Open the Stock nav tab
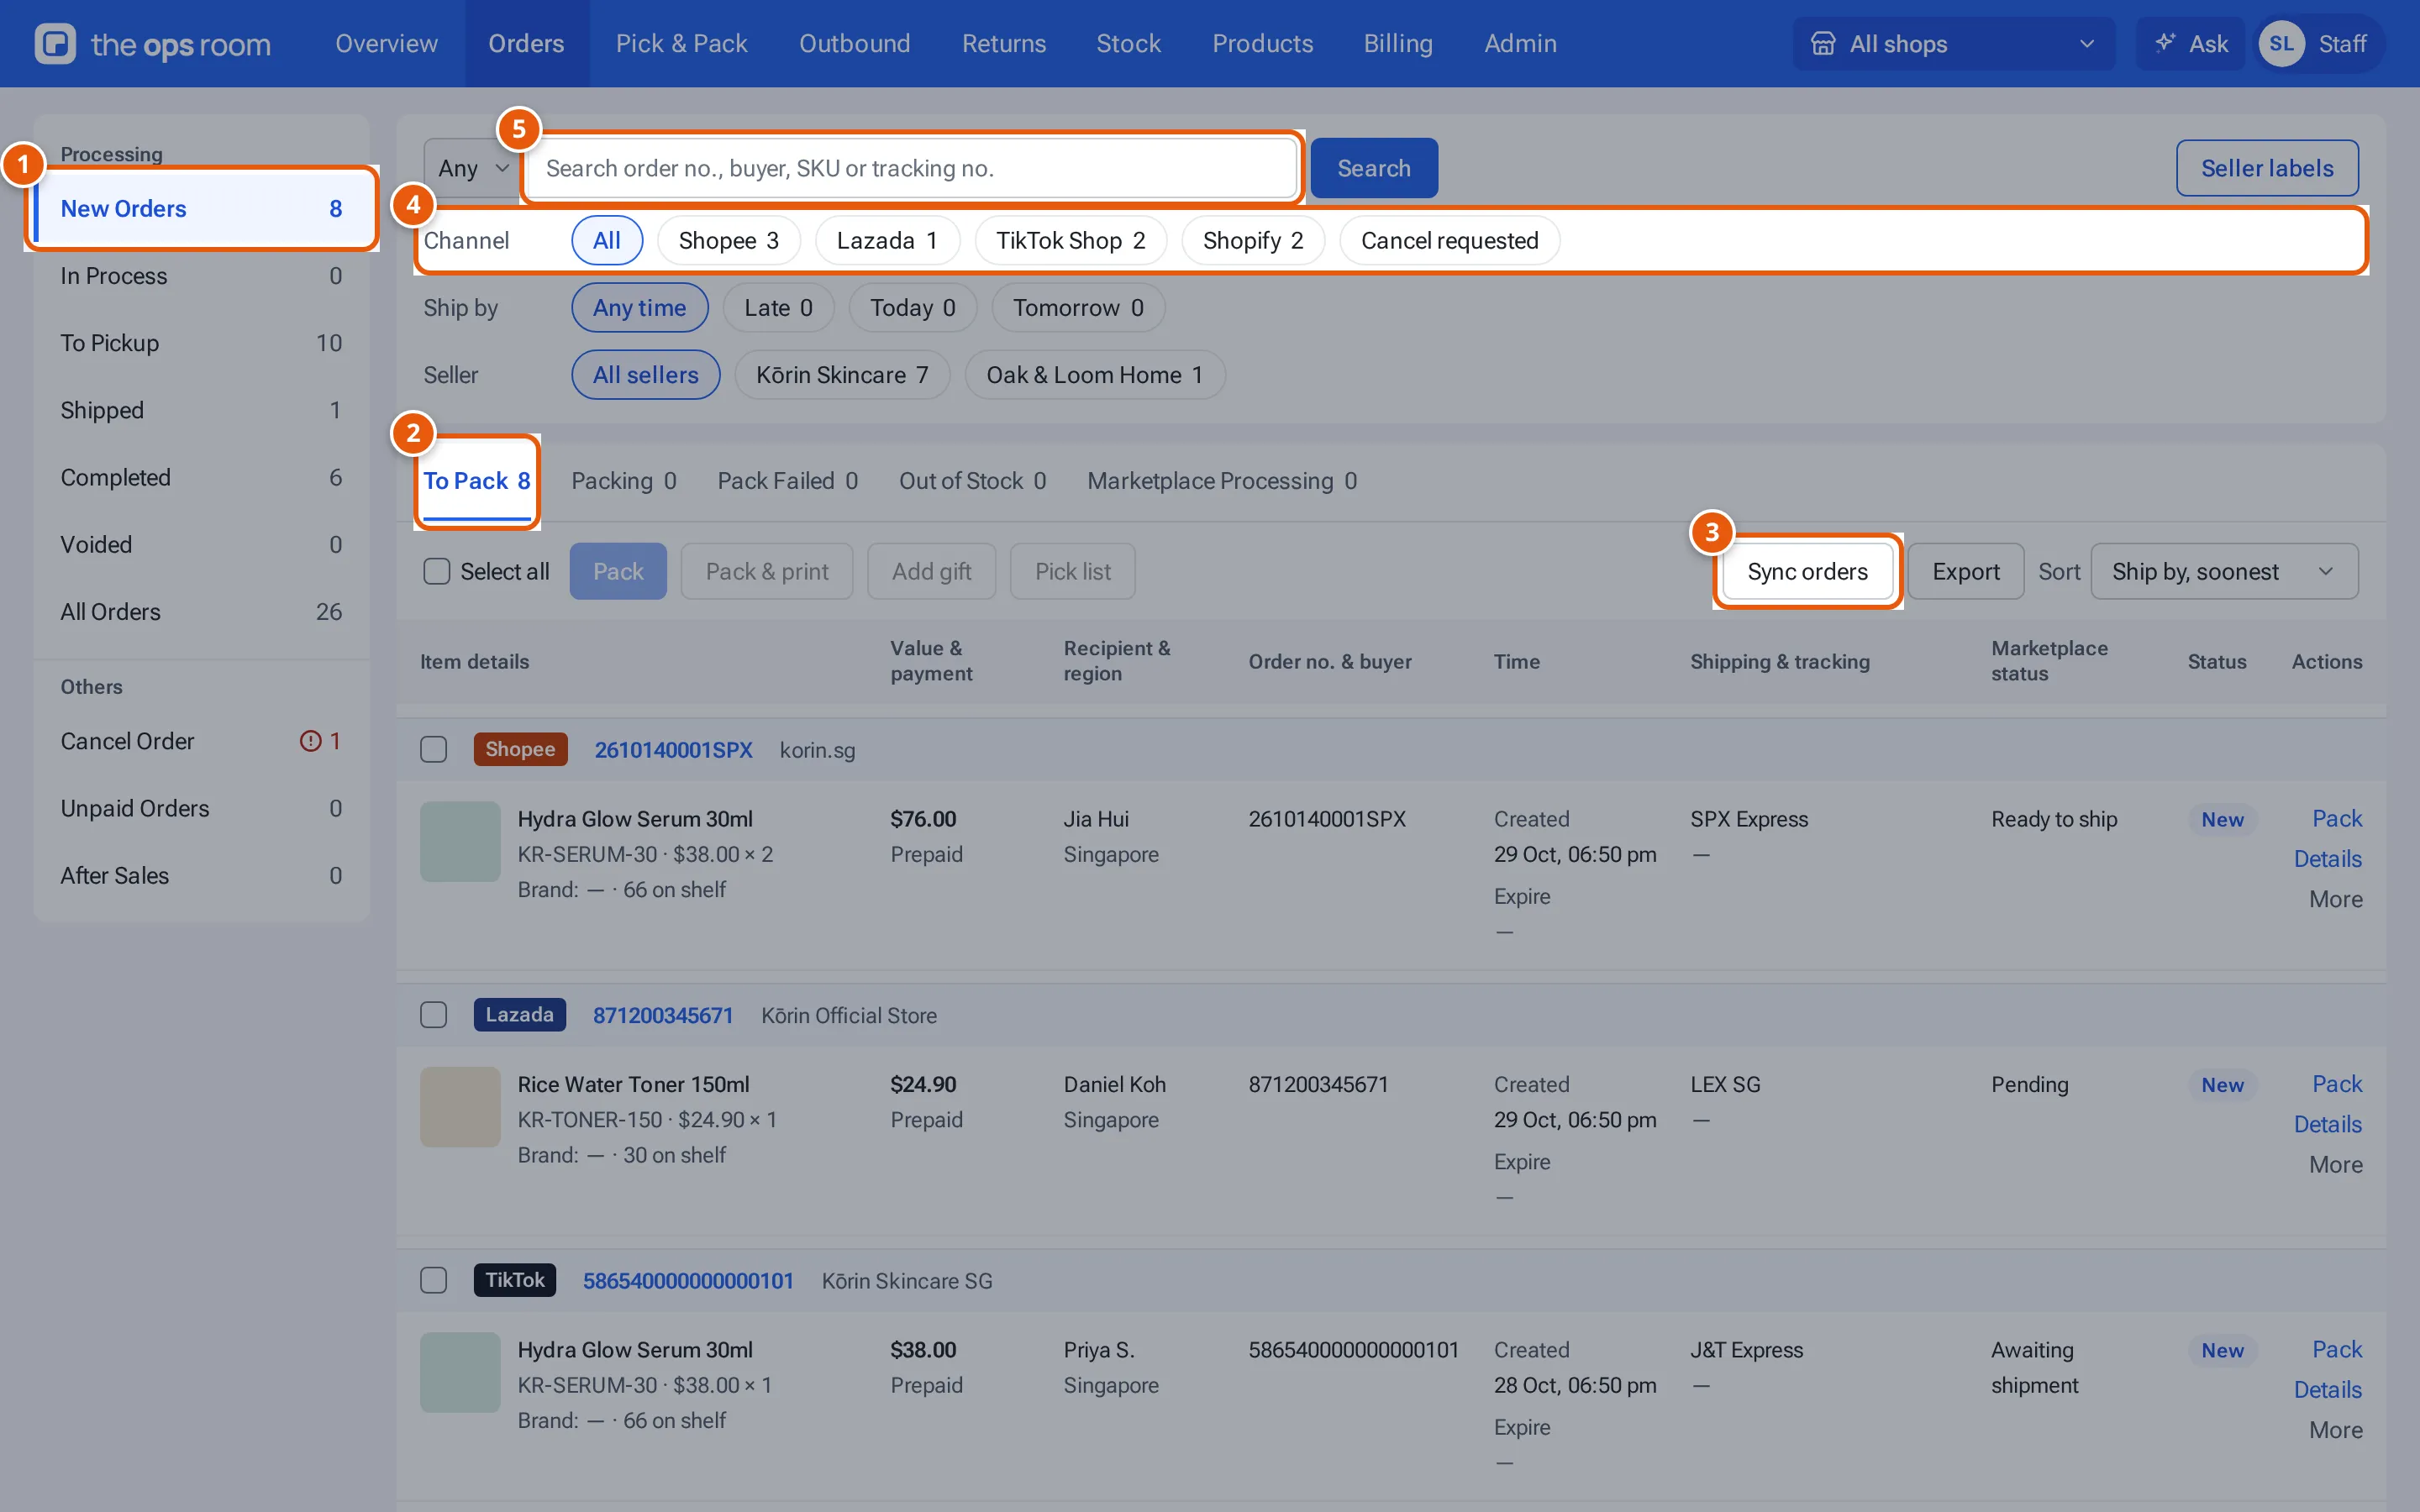 pos(1129,43)
